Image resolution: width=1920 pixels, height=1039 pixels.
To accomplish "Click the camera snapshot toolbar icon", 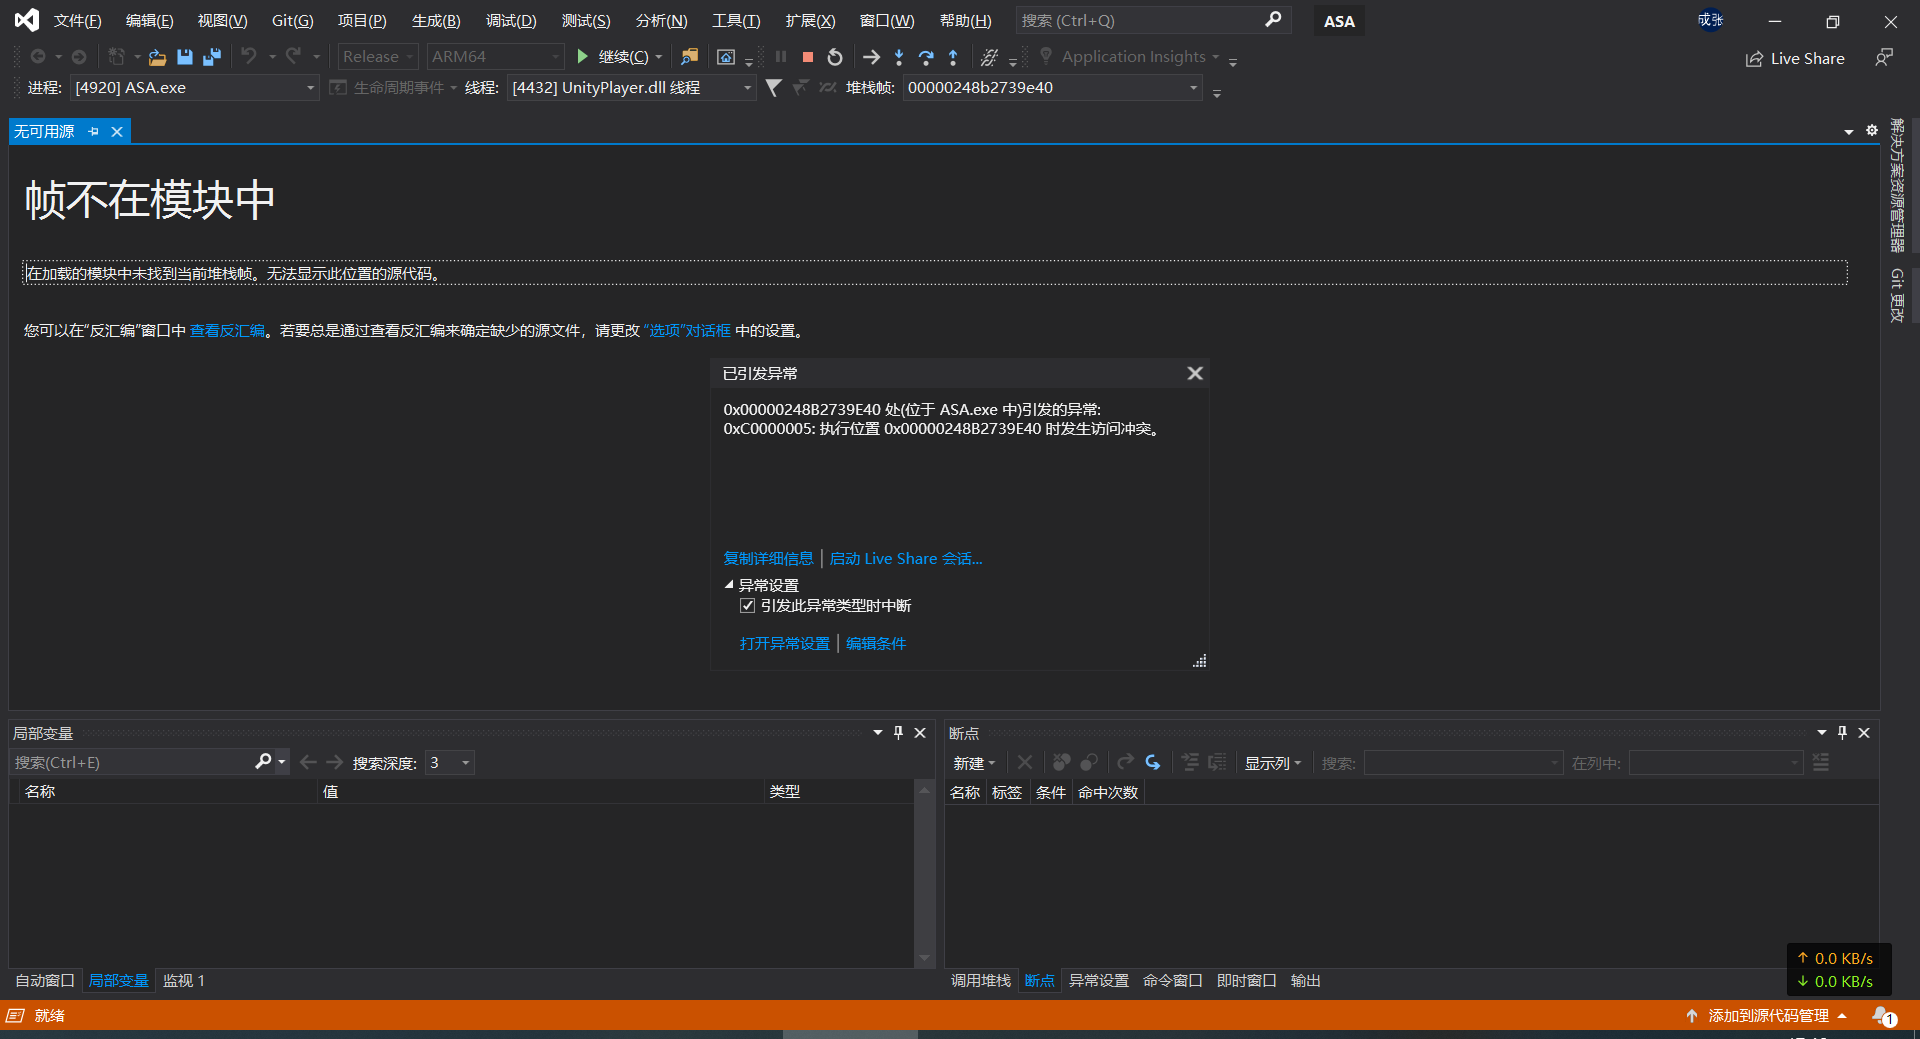I will tap(726, 57).
